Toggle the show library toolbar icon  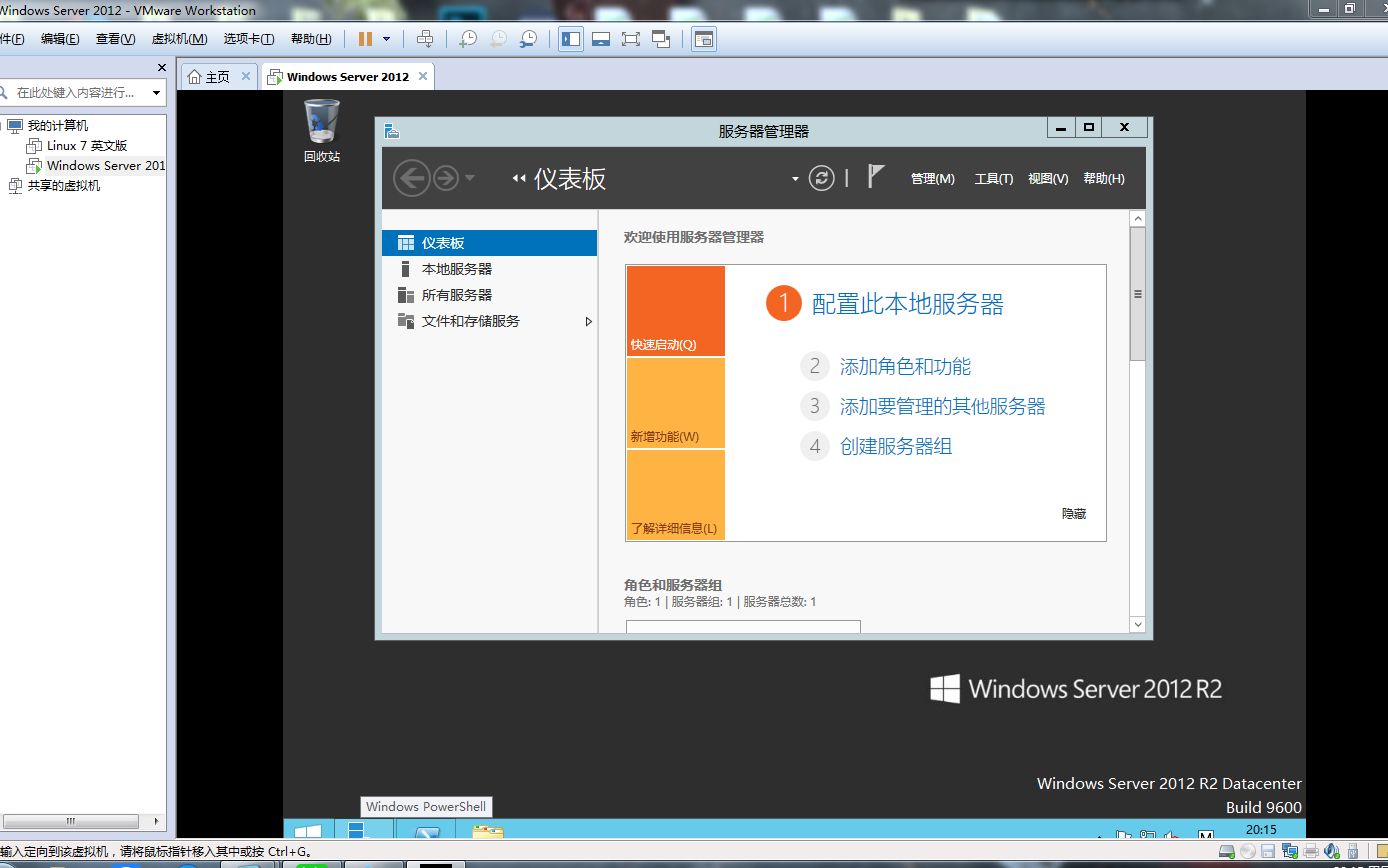[571, 39]
